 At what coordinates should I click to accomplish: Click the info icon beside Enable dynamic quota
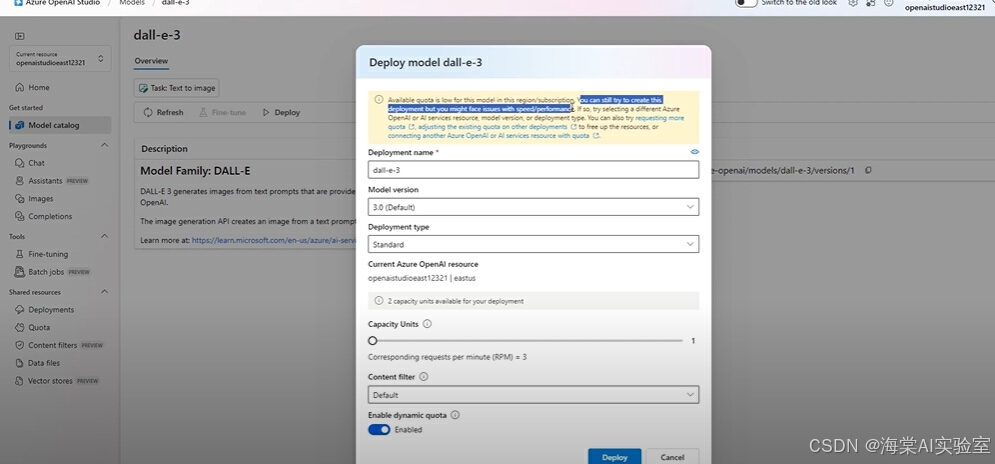point(455,414)
